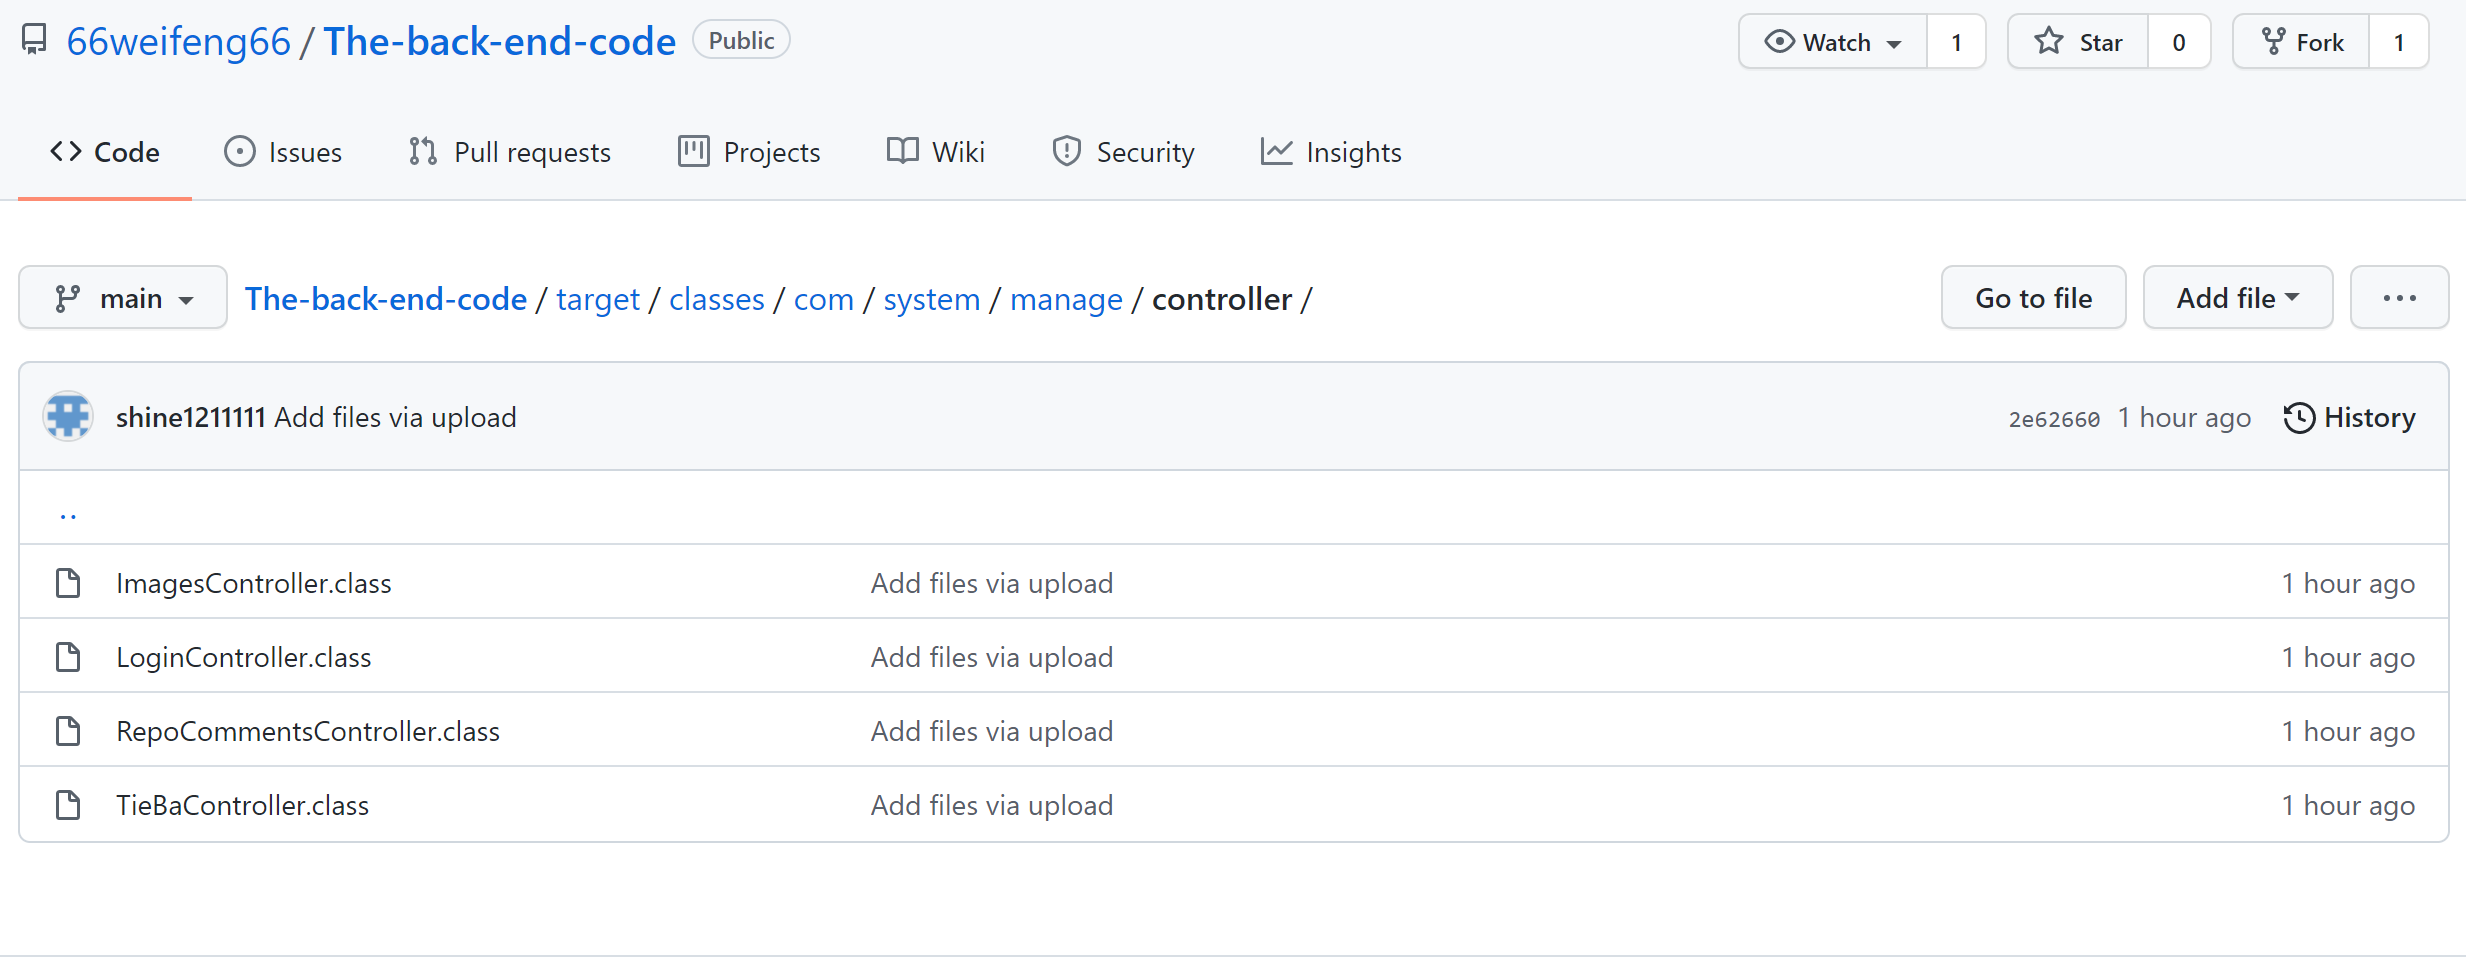Fork this repository
The height and width of the screenshot is (960, 2466).
click(2301, 42)
